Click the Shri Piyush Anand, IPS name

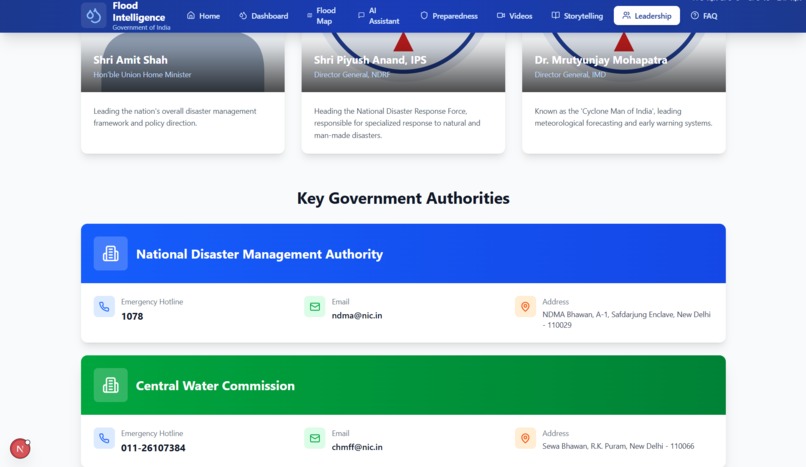[370, 60]
